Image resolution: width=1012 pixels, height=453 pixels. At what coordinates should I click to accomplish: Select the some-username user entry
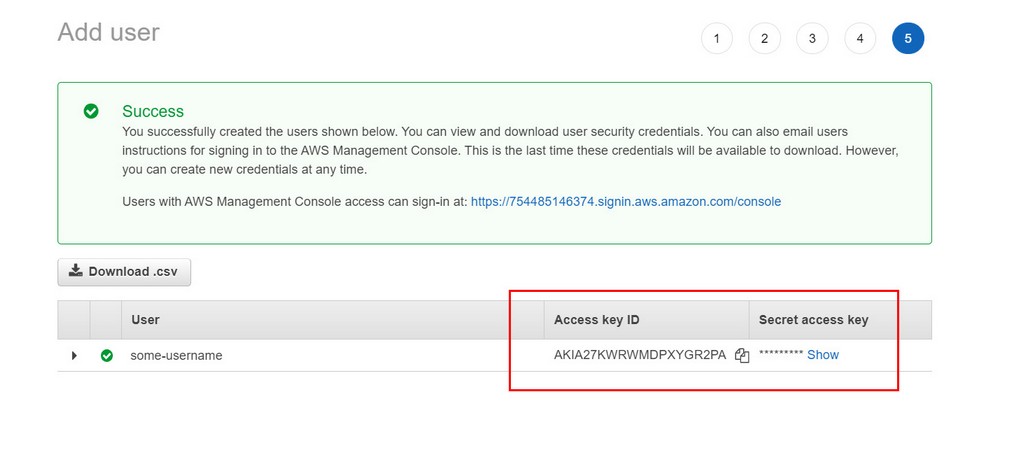176,355
